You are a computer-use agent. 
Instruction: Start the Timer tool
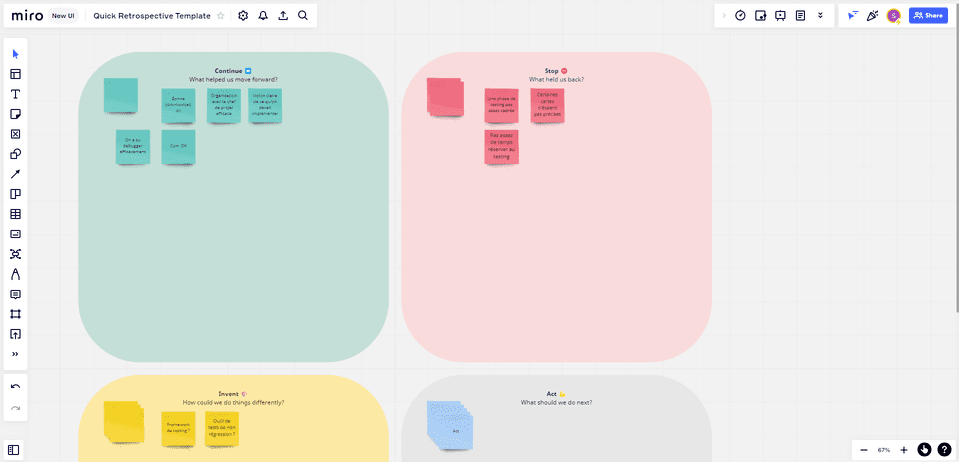click(x=740, y=16)
